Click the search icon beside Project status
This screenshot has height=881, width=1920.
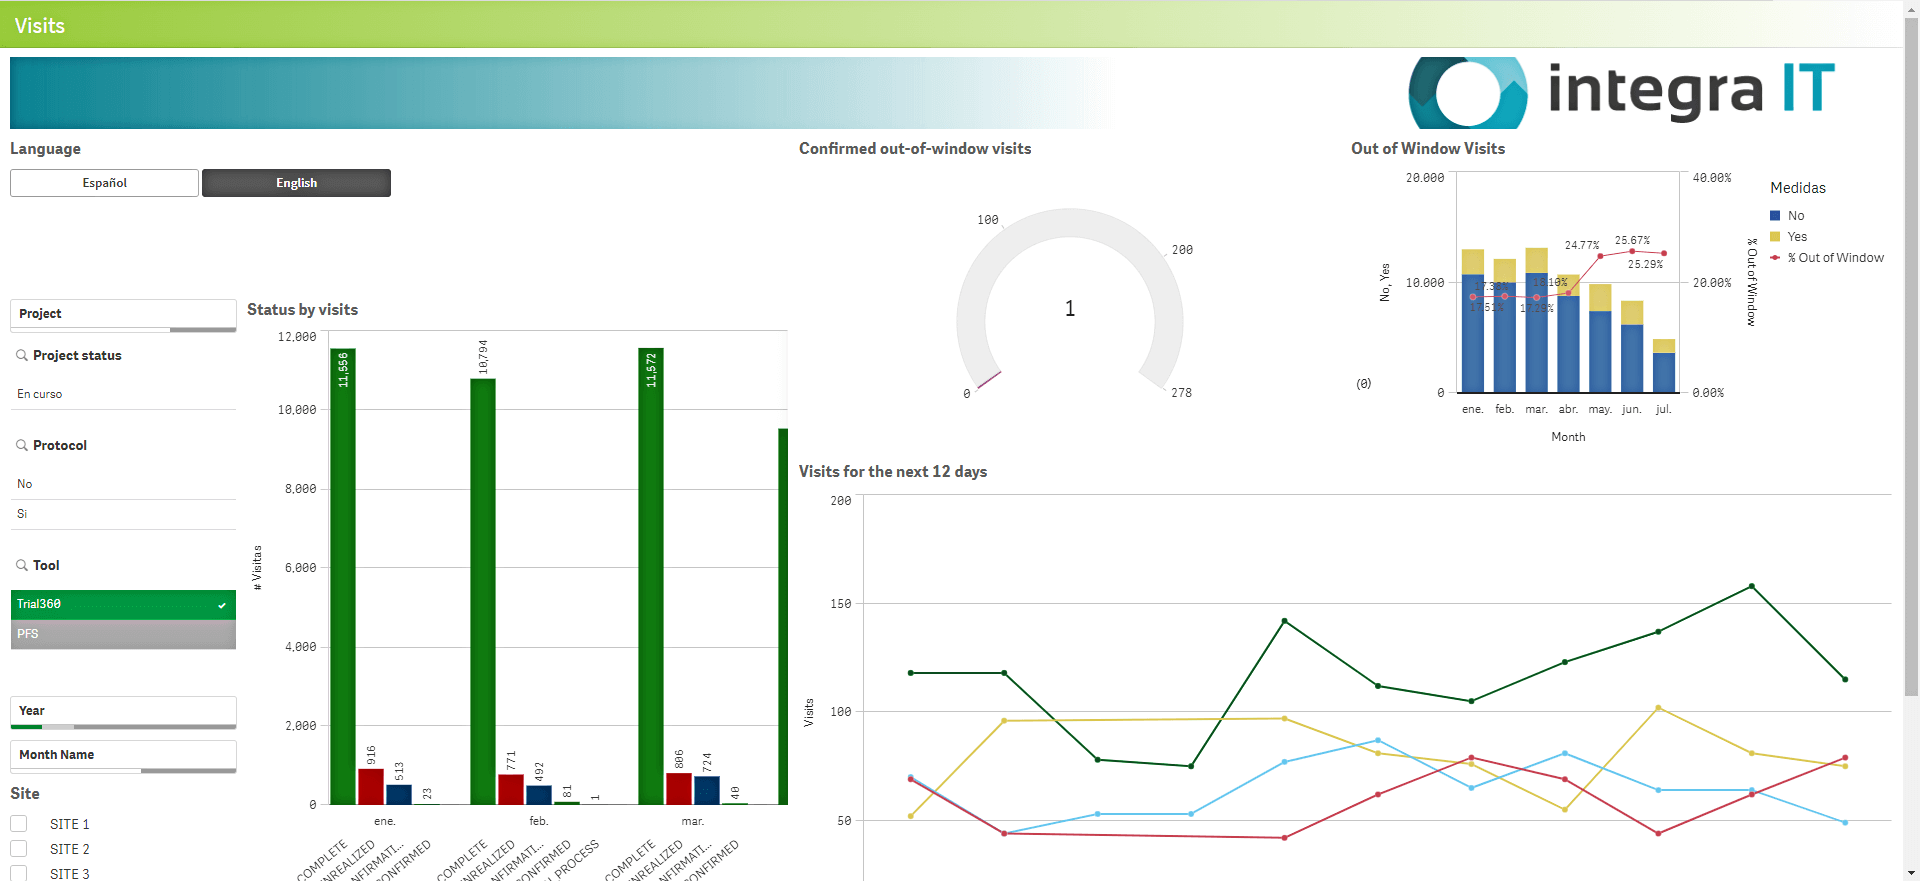click(22, 355)
